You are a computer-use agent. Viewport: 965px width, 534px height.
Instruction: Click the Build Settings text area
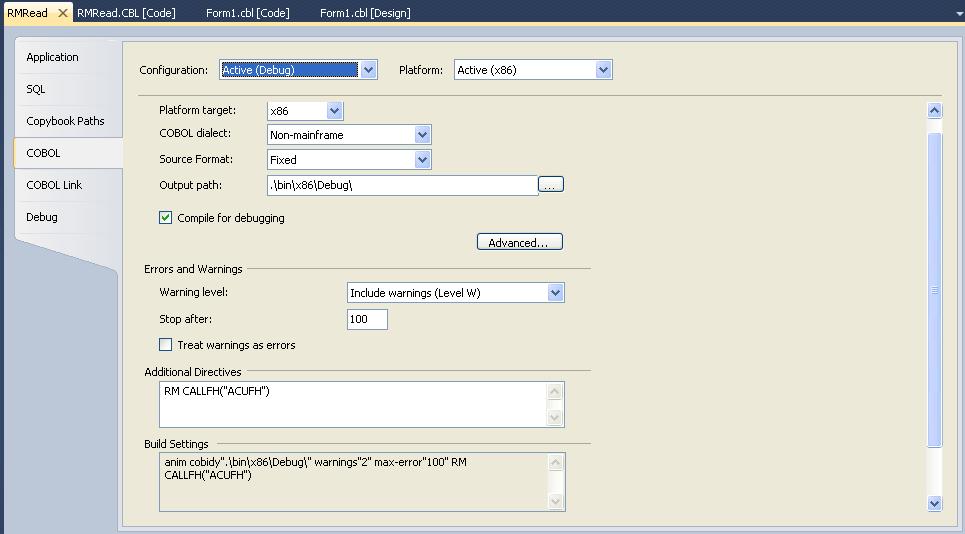(x=354, y=482)
